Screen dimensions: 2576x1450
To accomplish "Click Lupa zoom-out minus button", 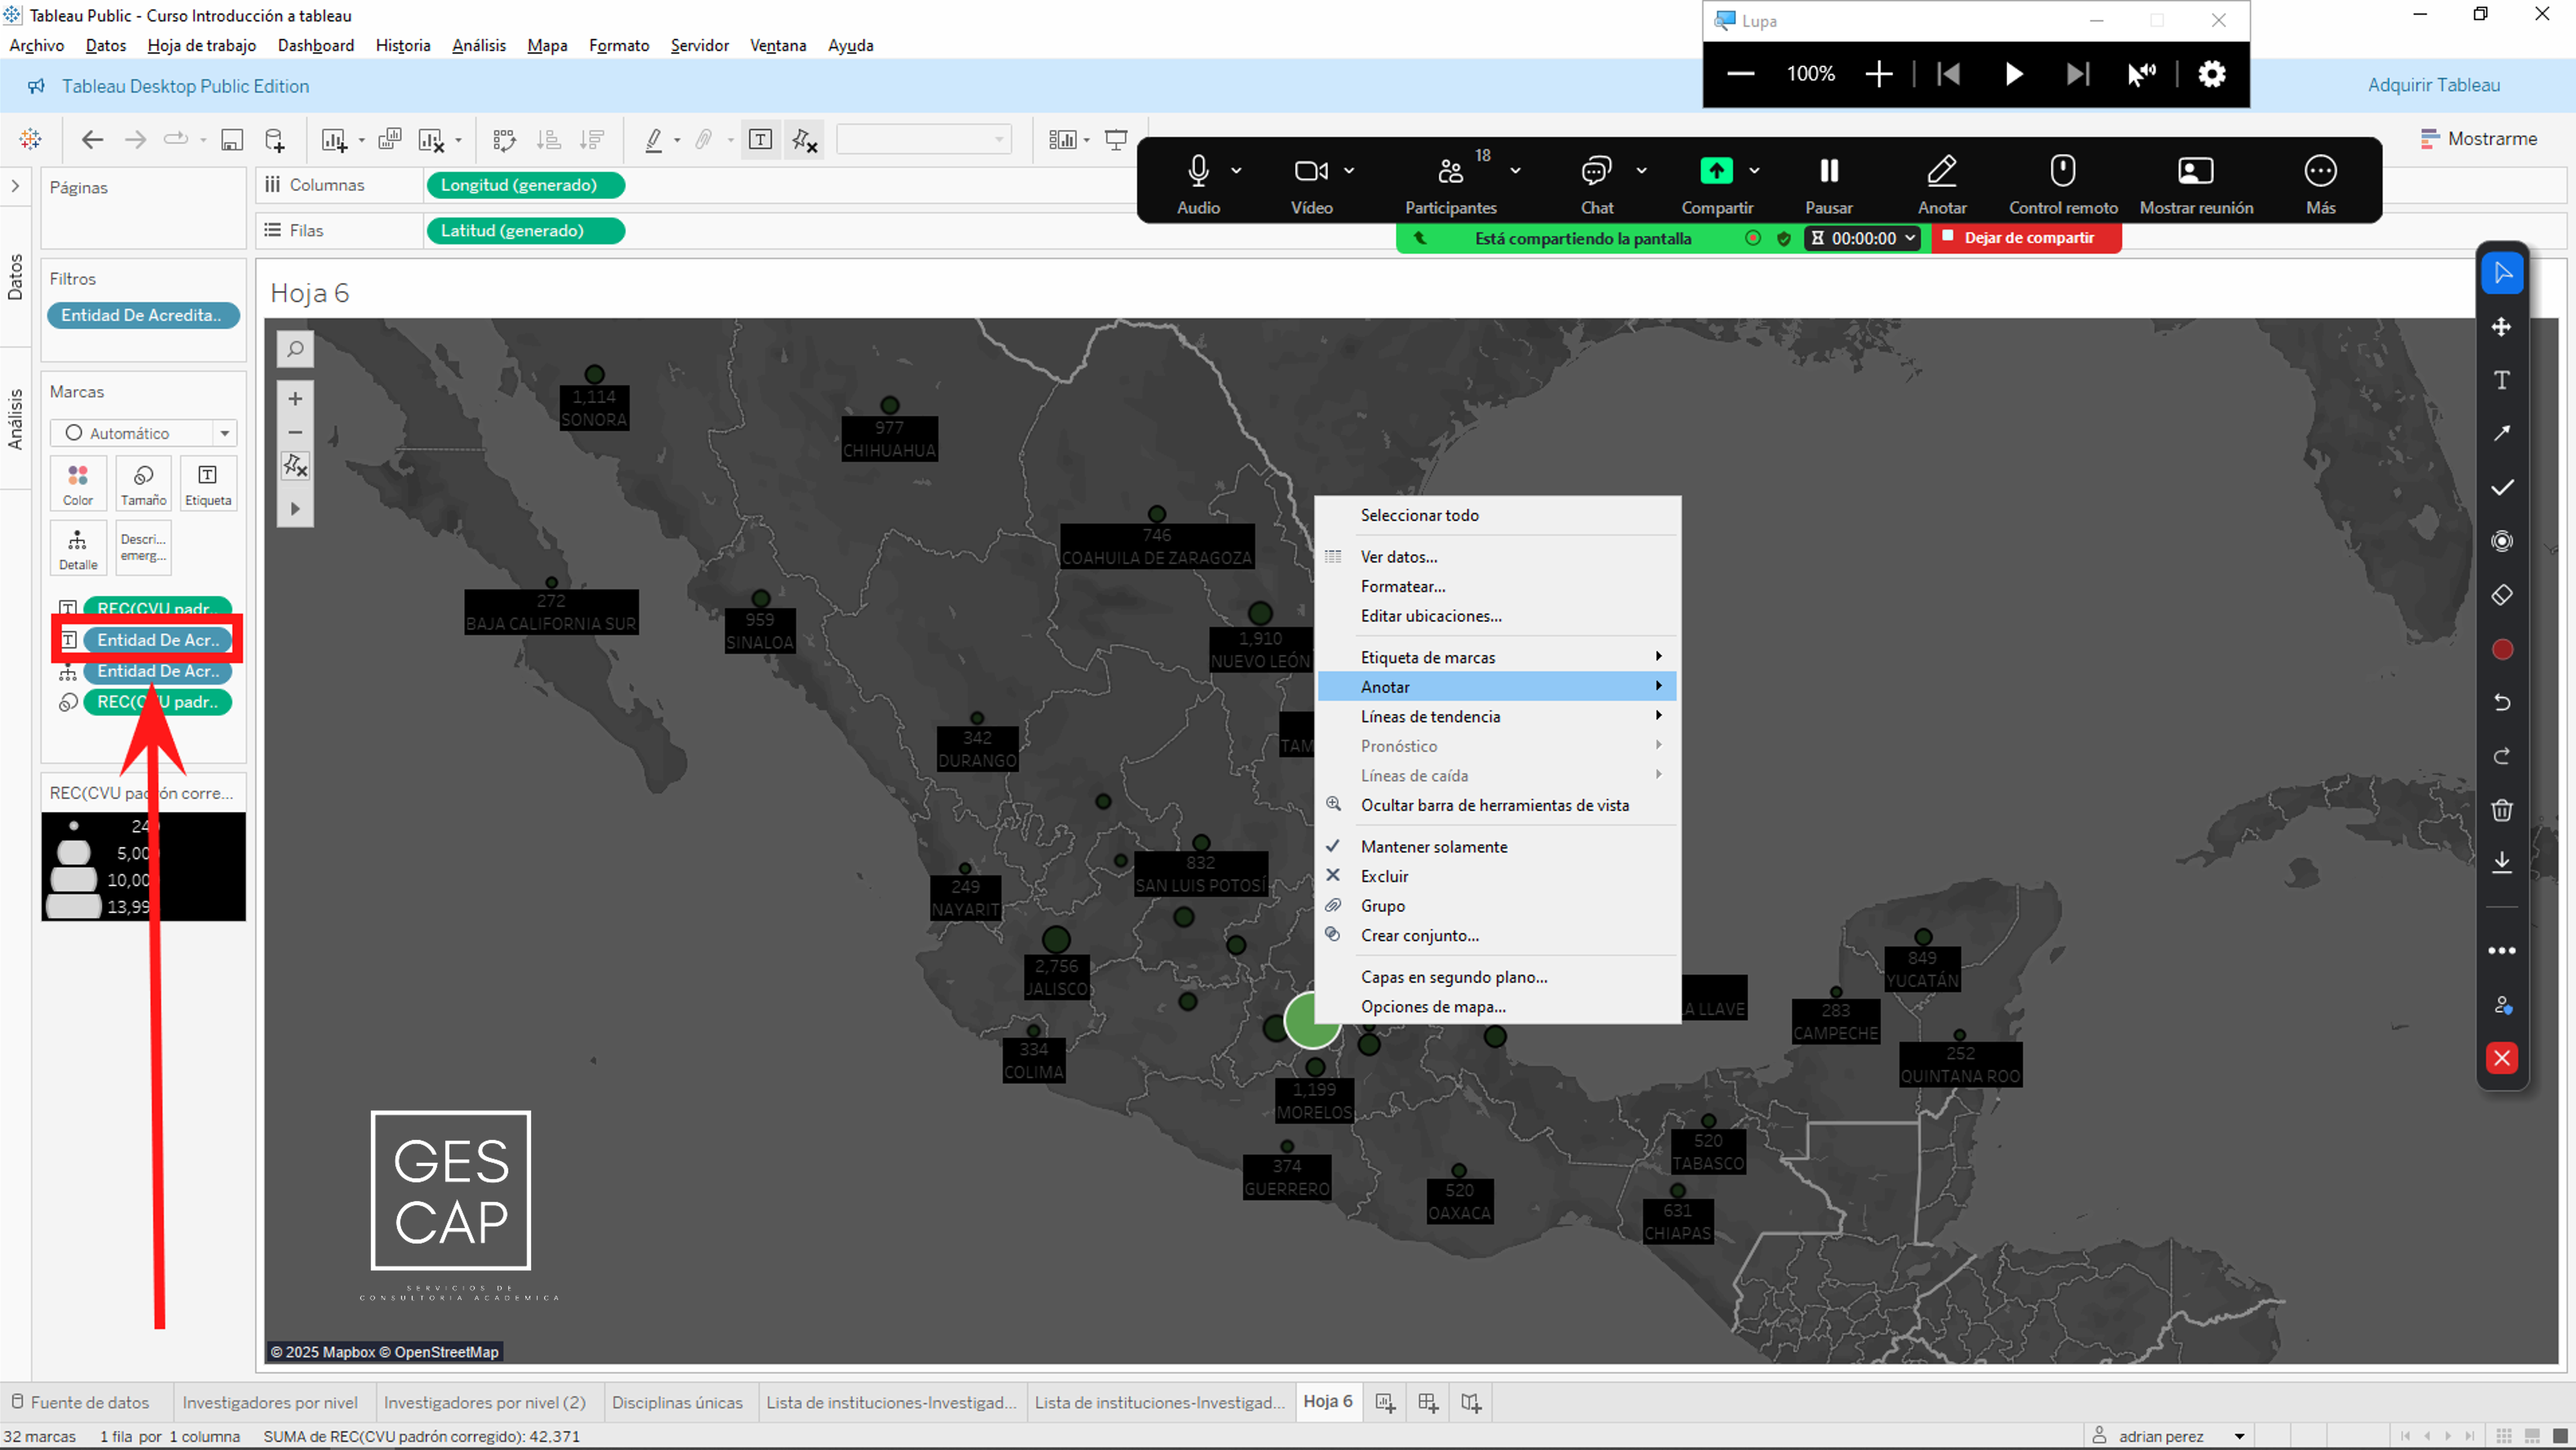I will (1740, 74).
